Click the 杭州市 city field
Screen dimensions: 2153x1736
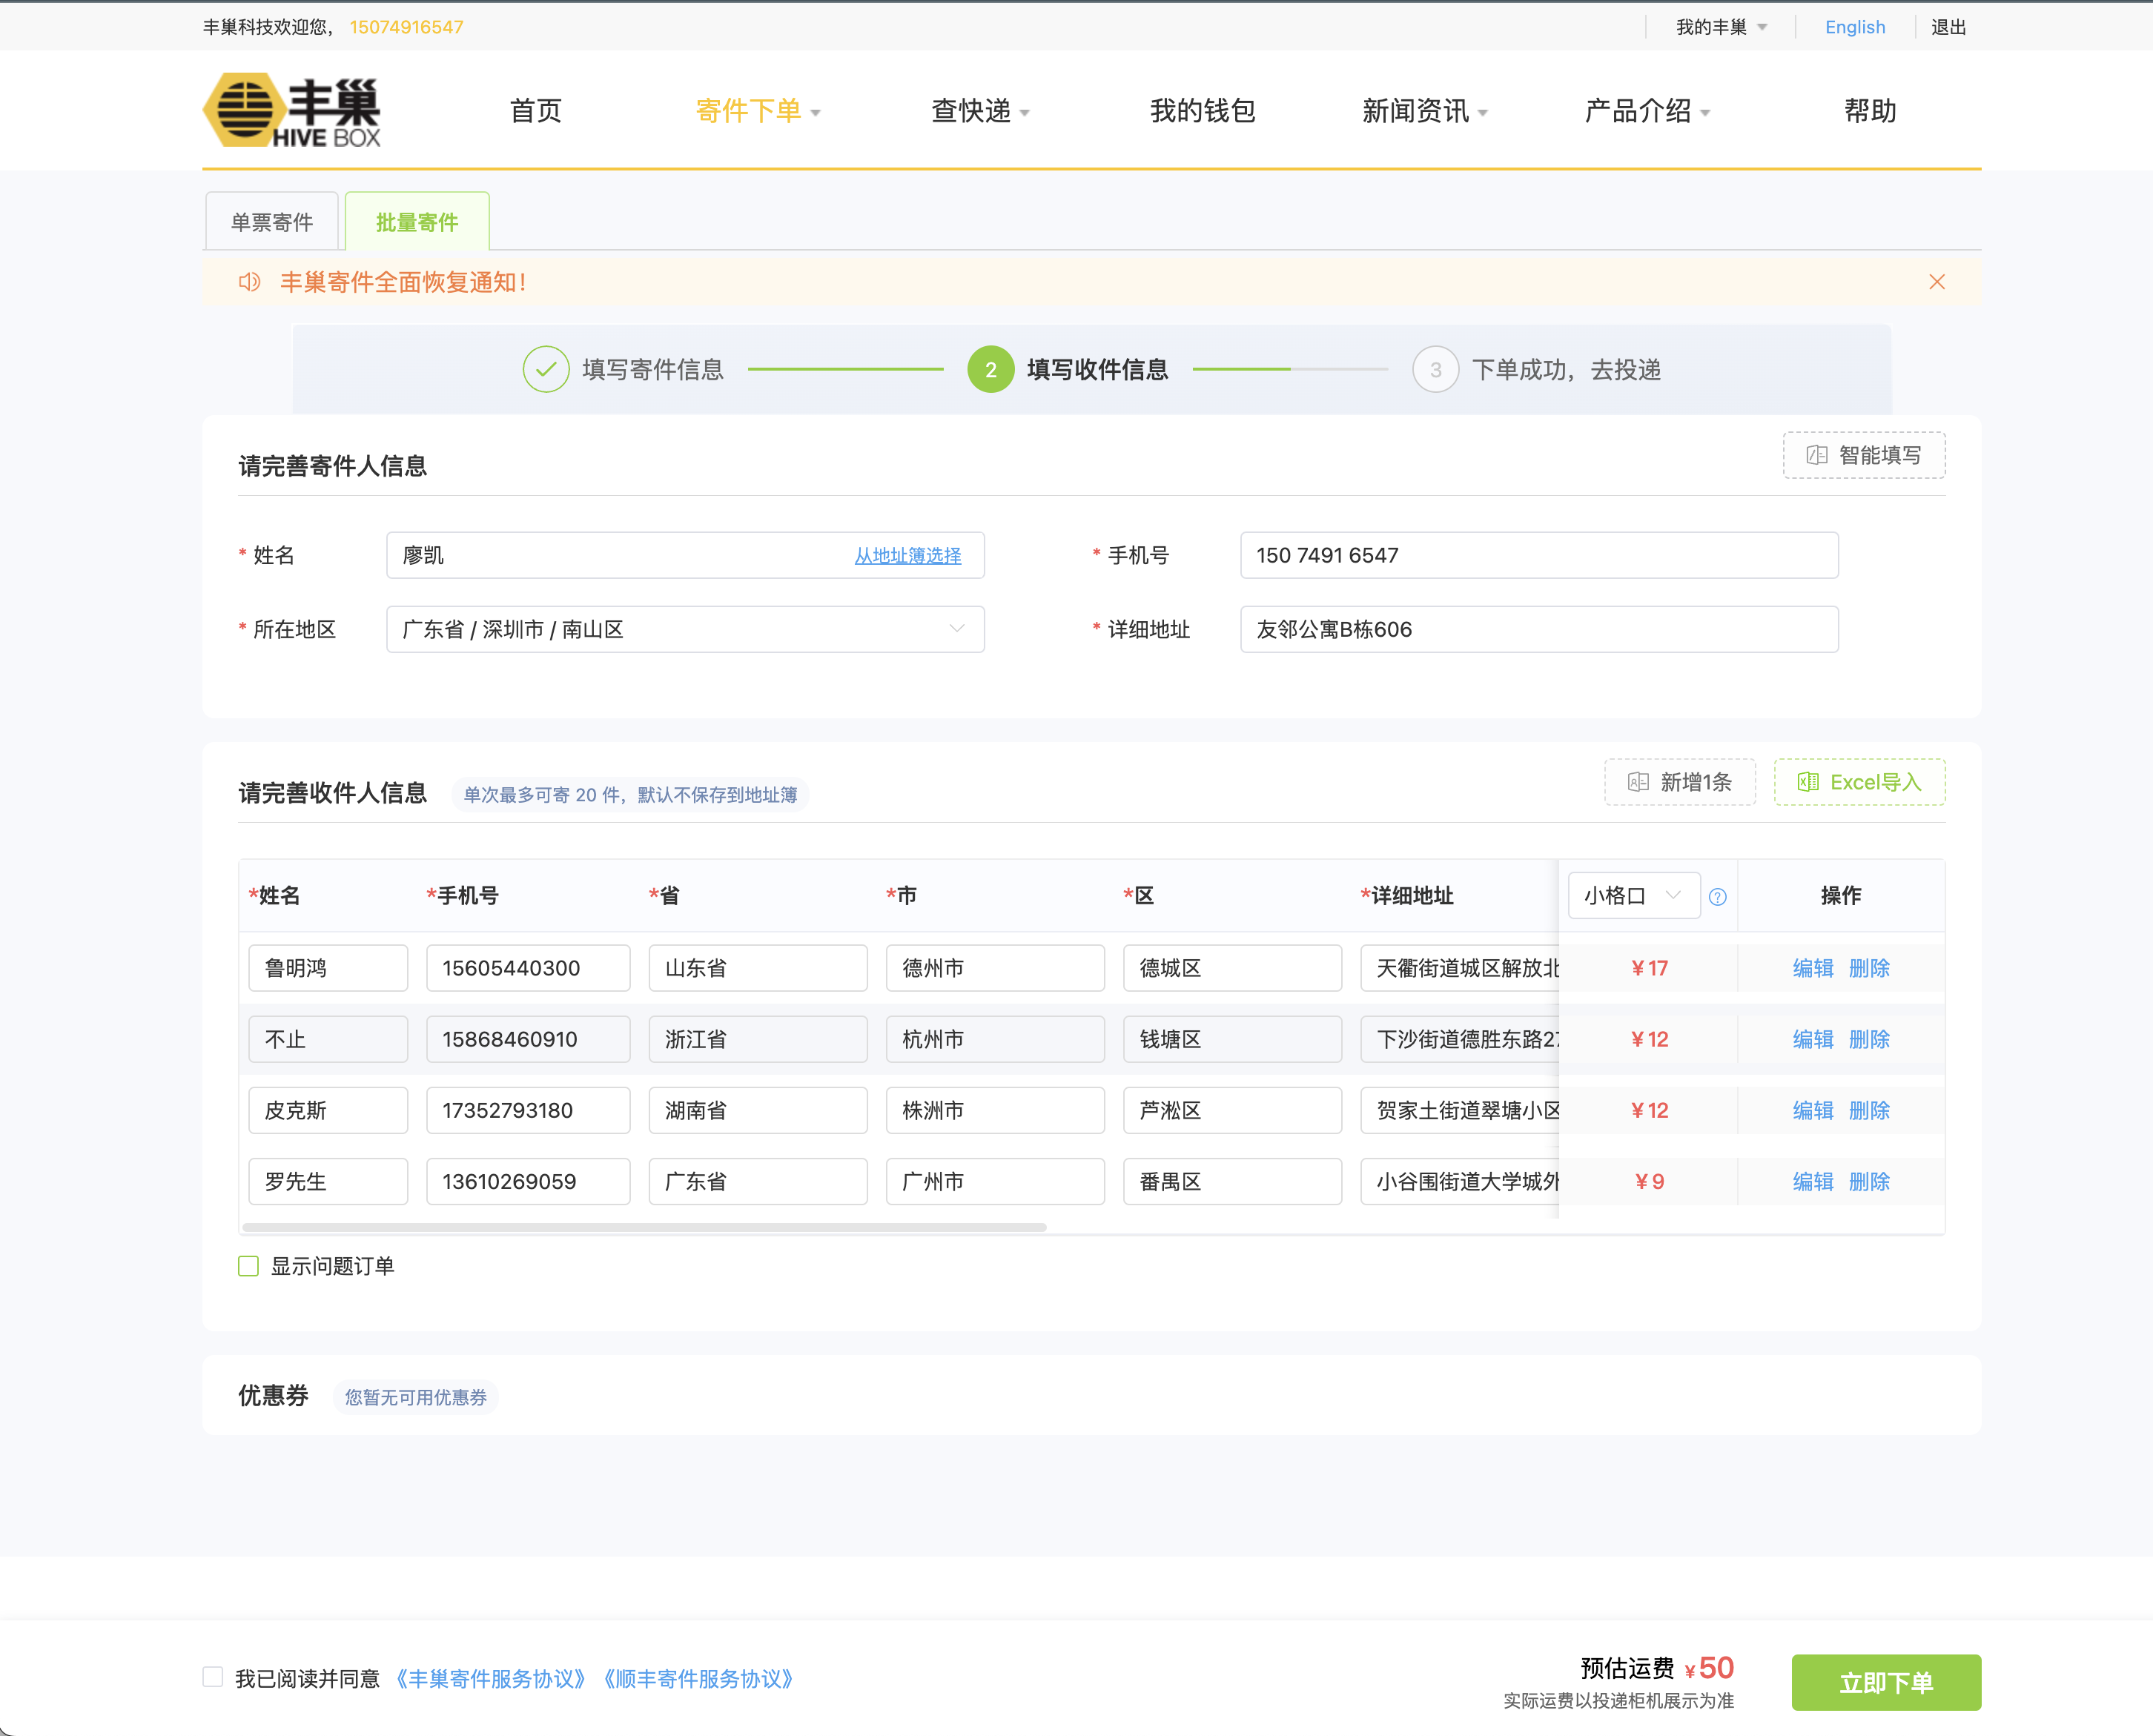tap(995, 1039)
